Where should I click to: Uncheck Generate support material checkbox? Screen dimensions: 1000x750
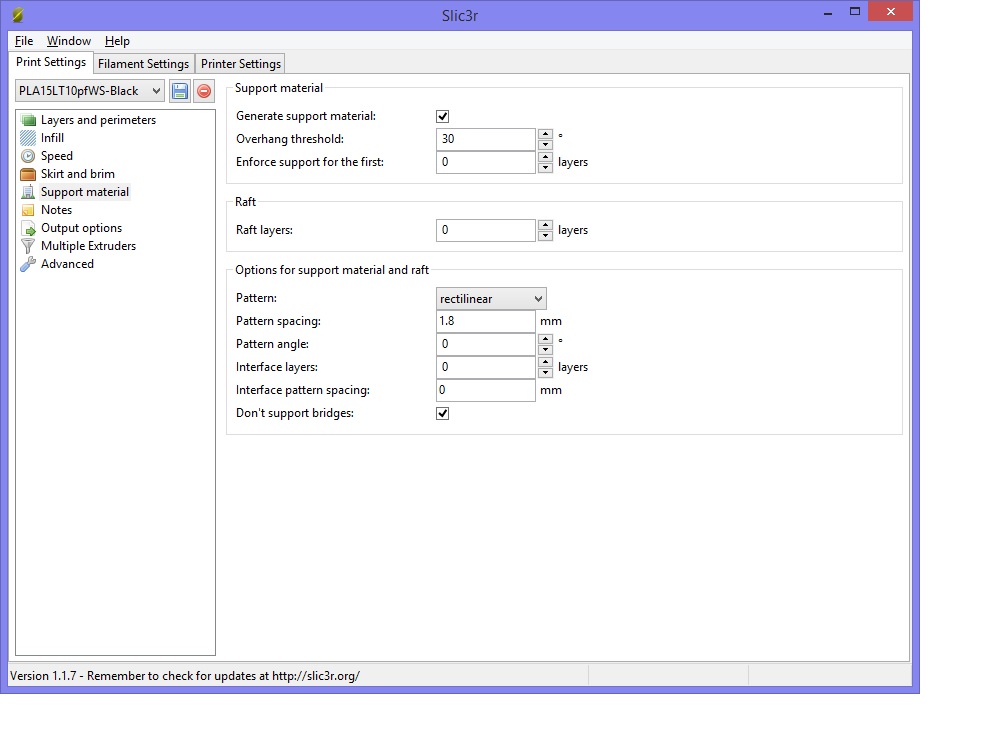coord(443,117)
